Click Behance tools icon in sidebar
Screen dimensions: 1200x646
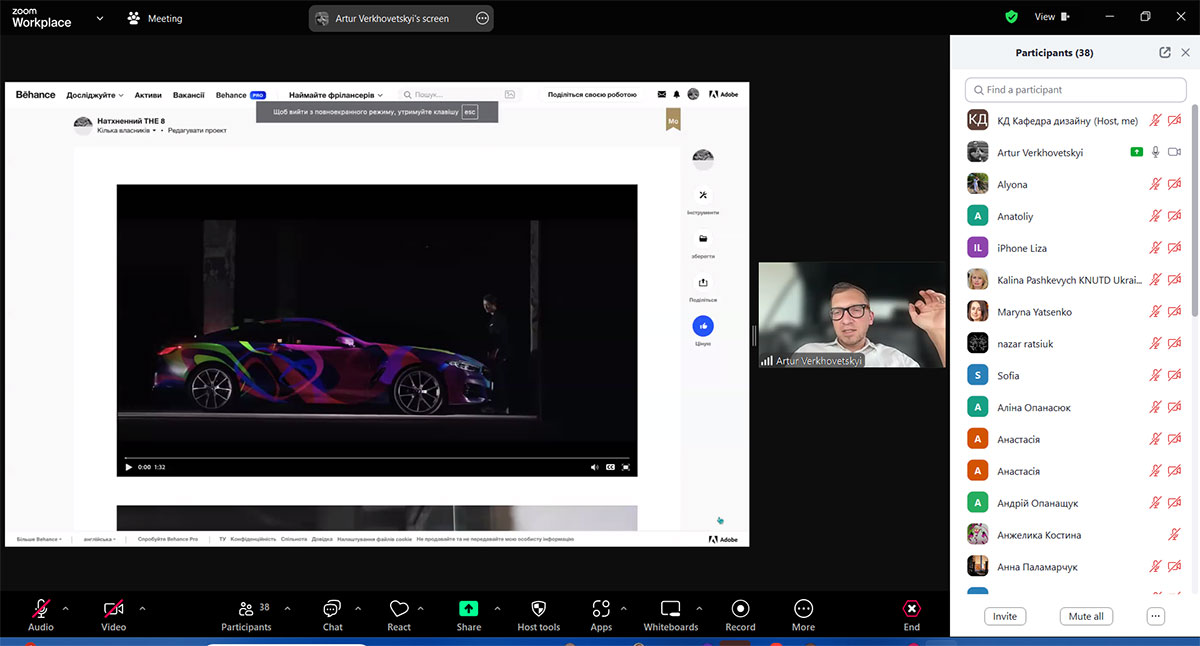pos(703,195)
